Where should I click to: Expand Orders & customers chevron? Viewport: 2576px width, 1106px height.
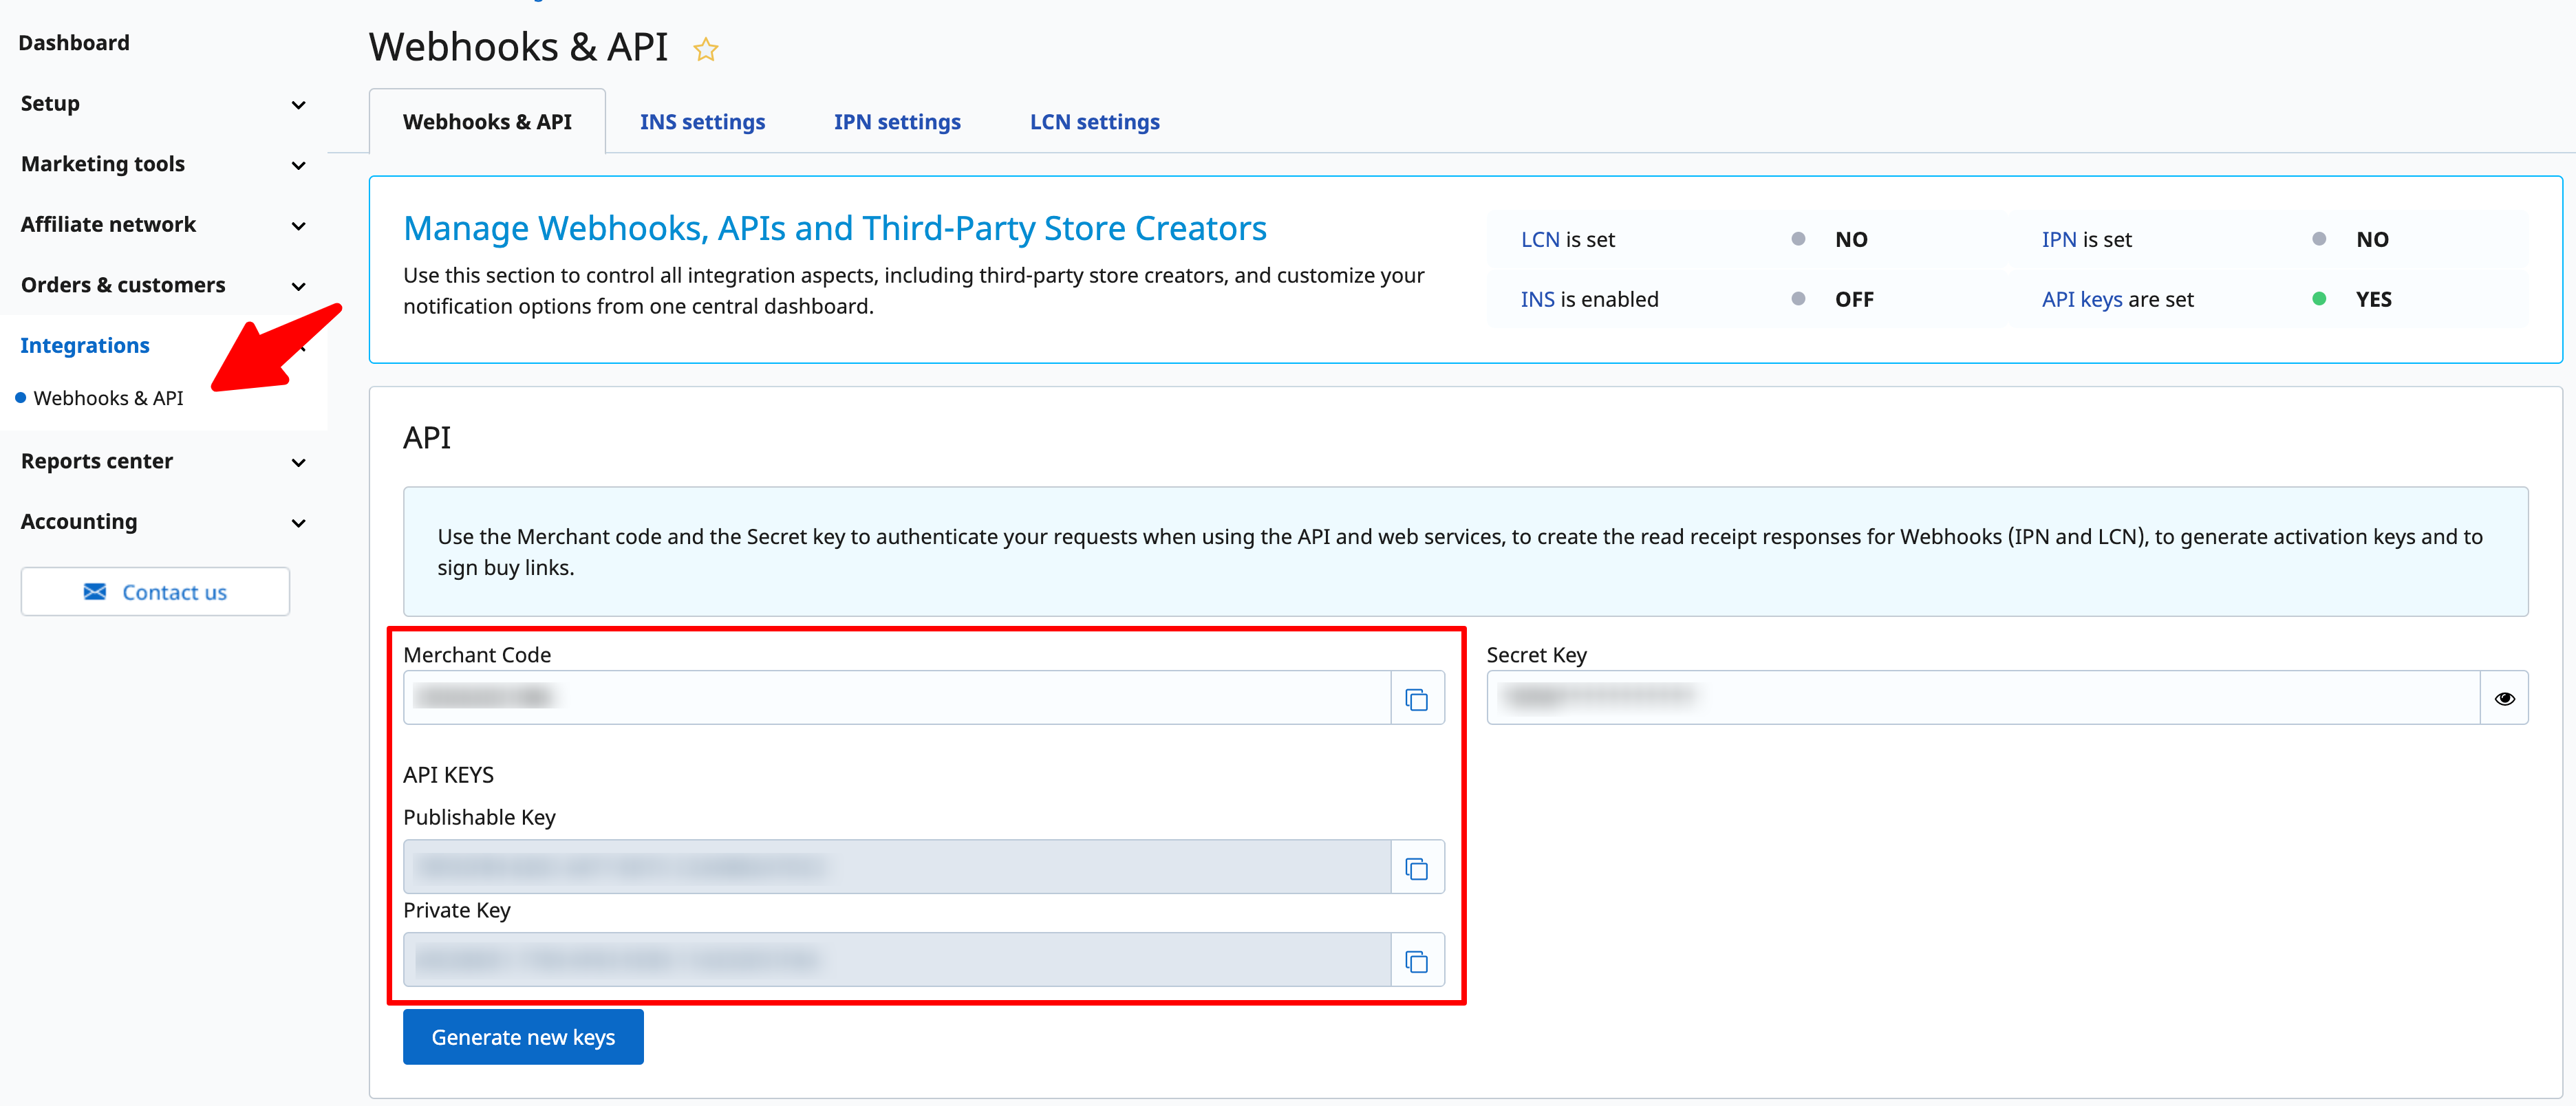pos(298,286)
